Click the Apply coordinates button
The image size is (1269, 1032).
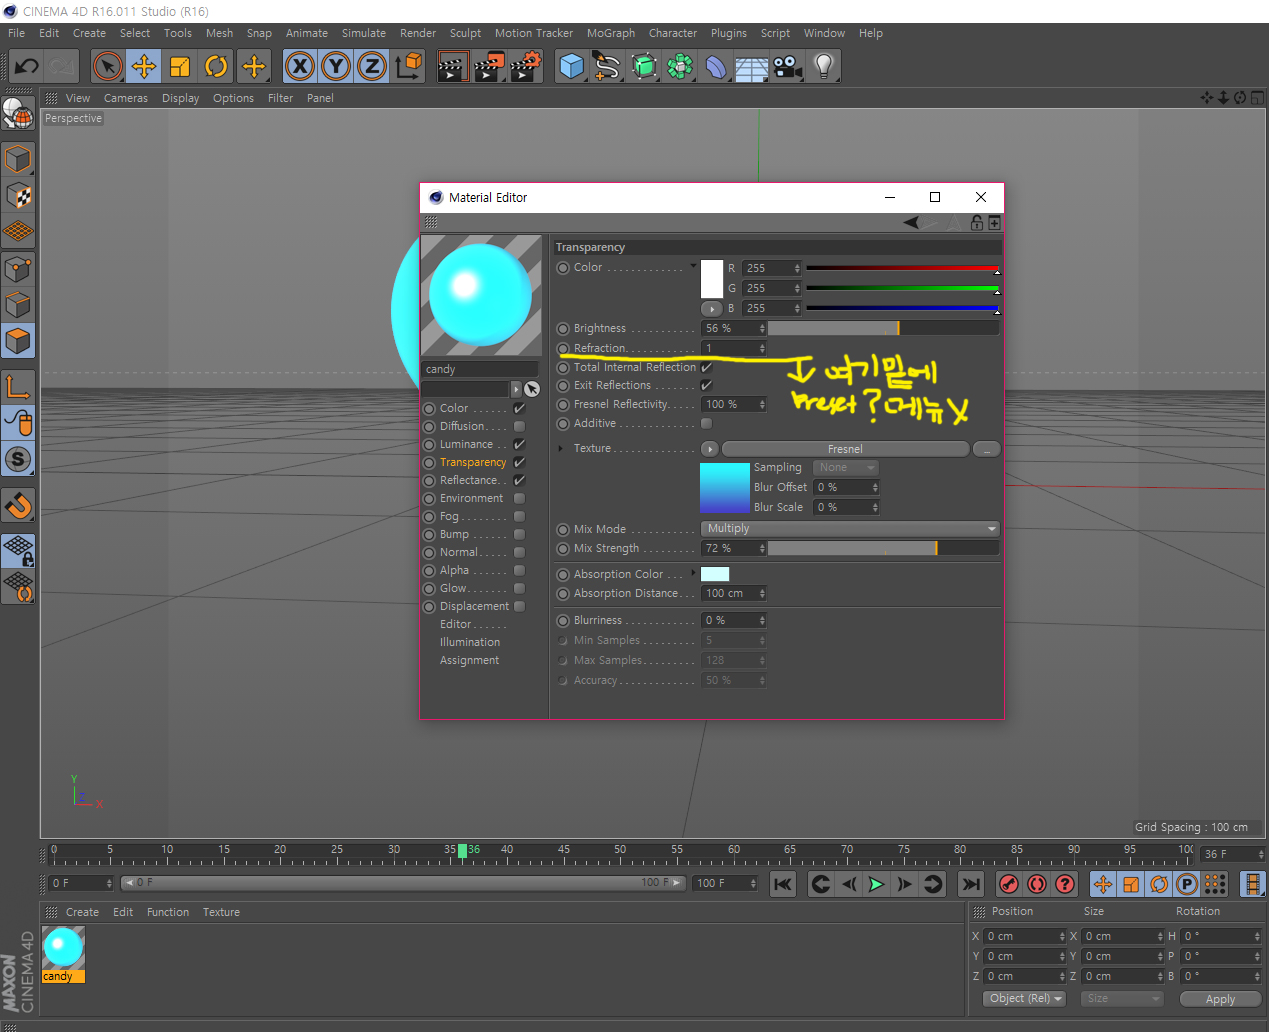click(1220, 999)
